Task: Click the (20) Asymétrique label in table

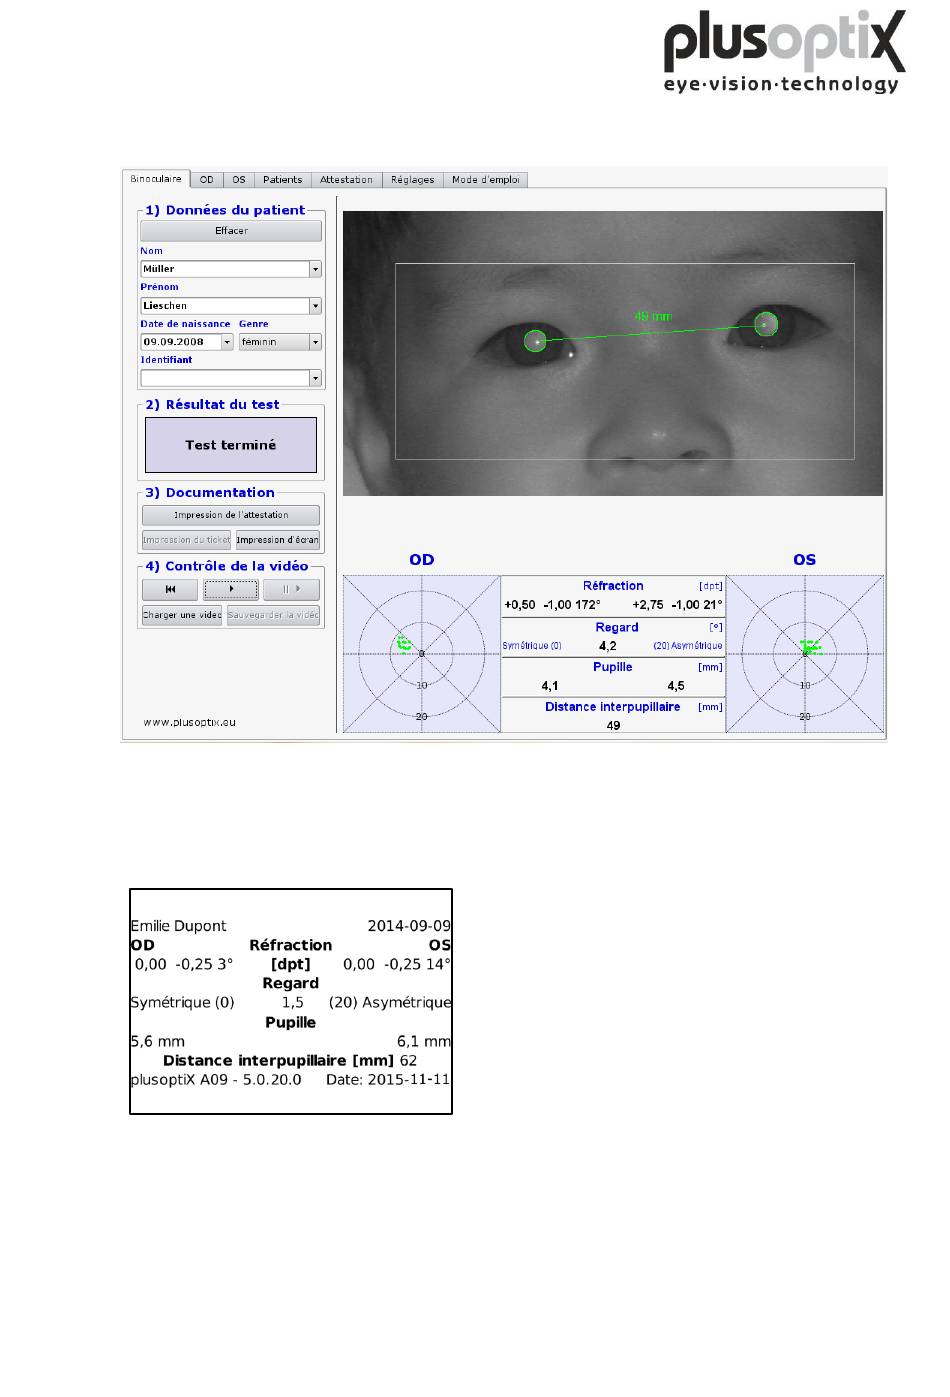Action: [x=688, y=646]
